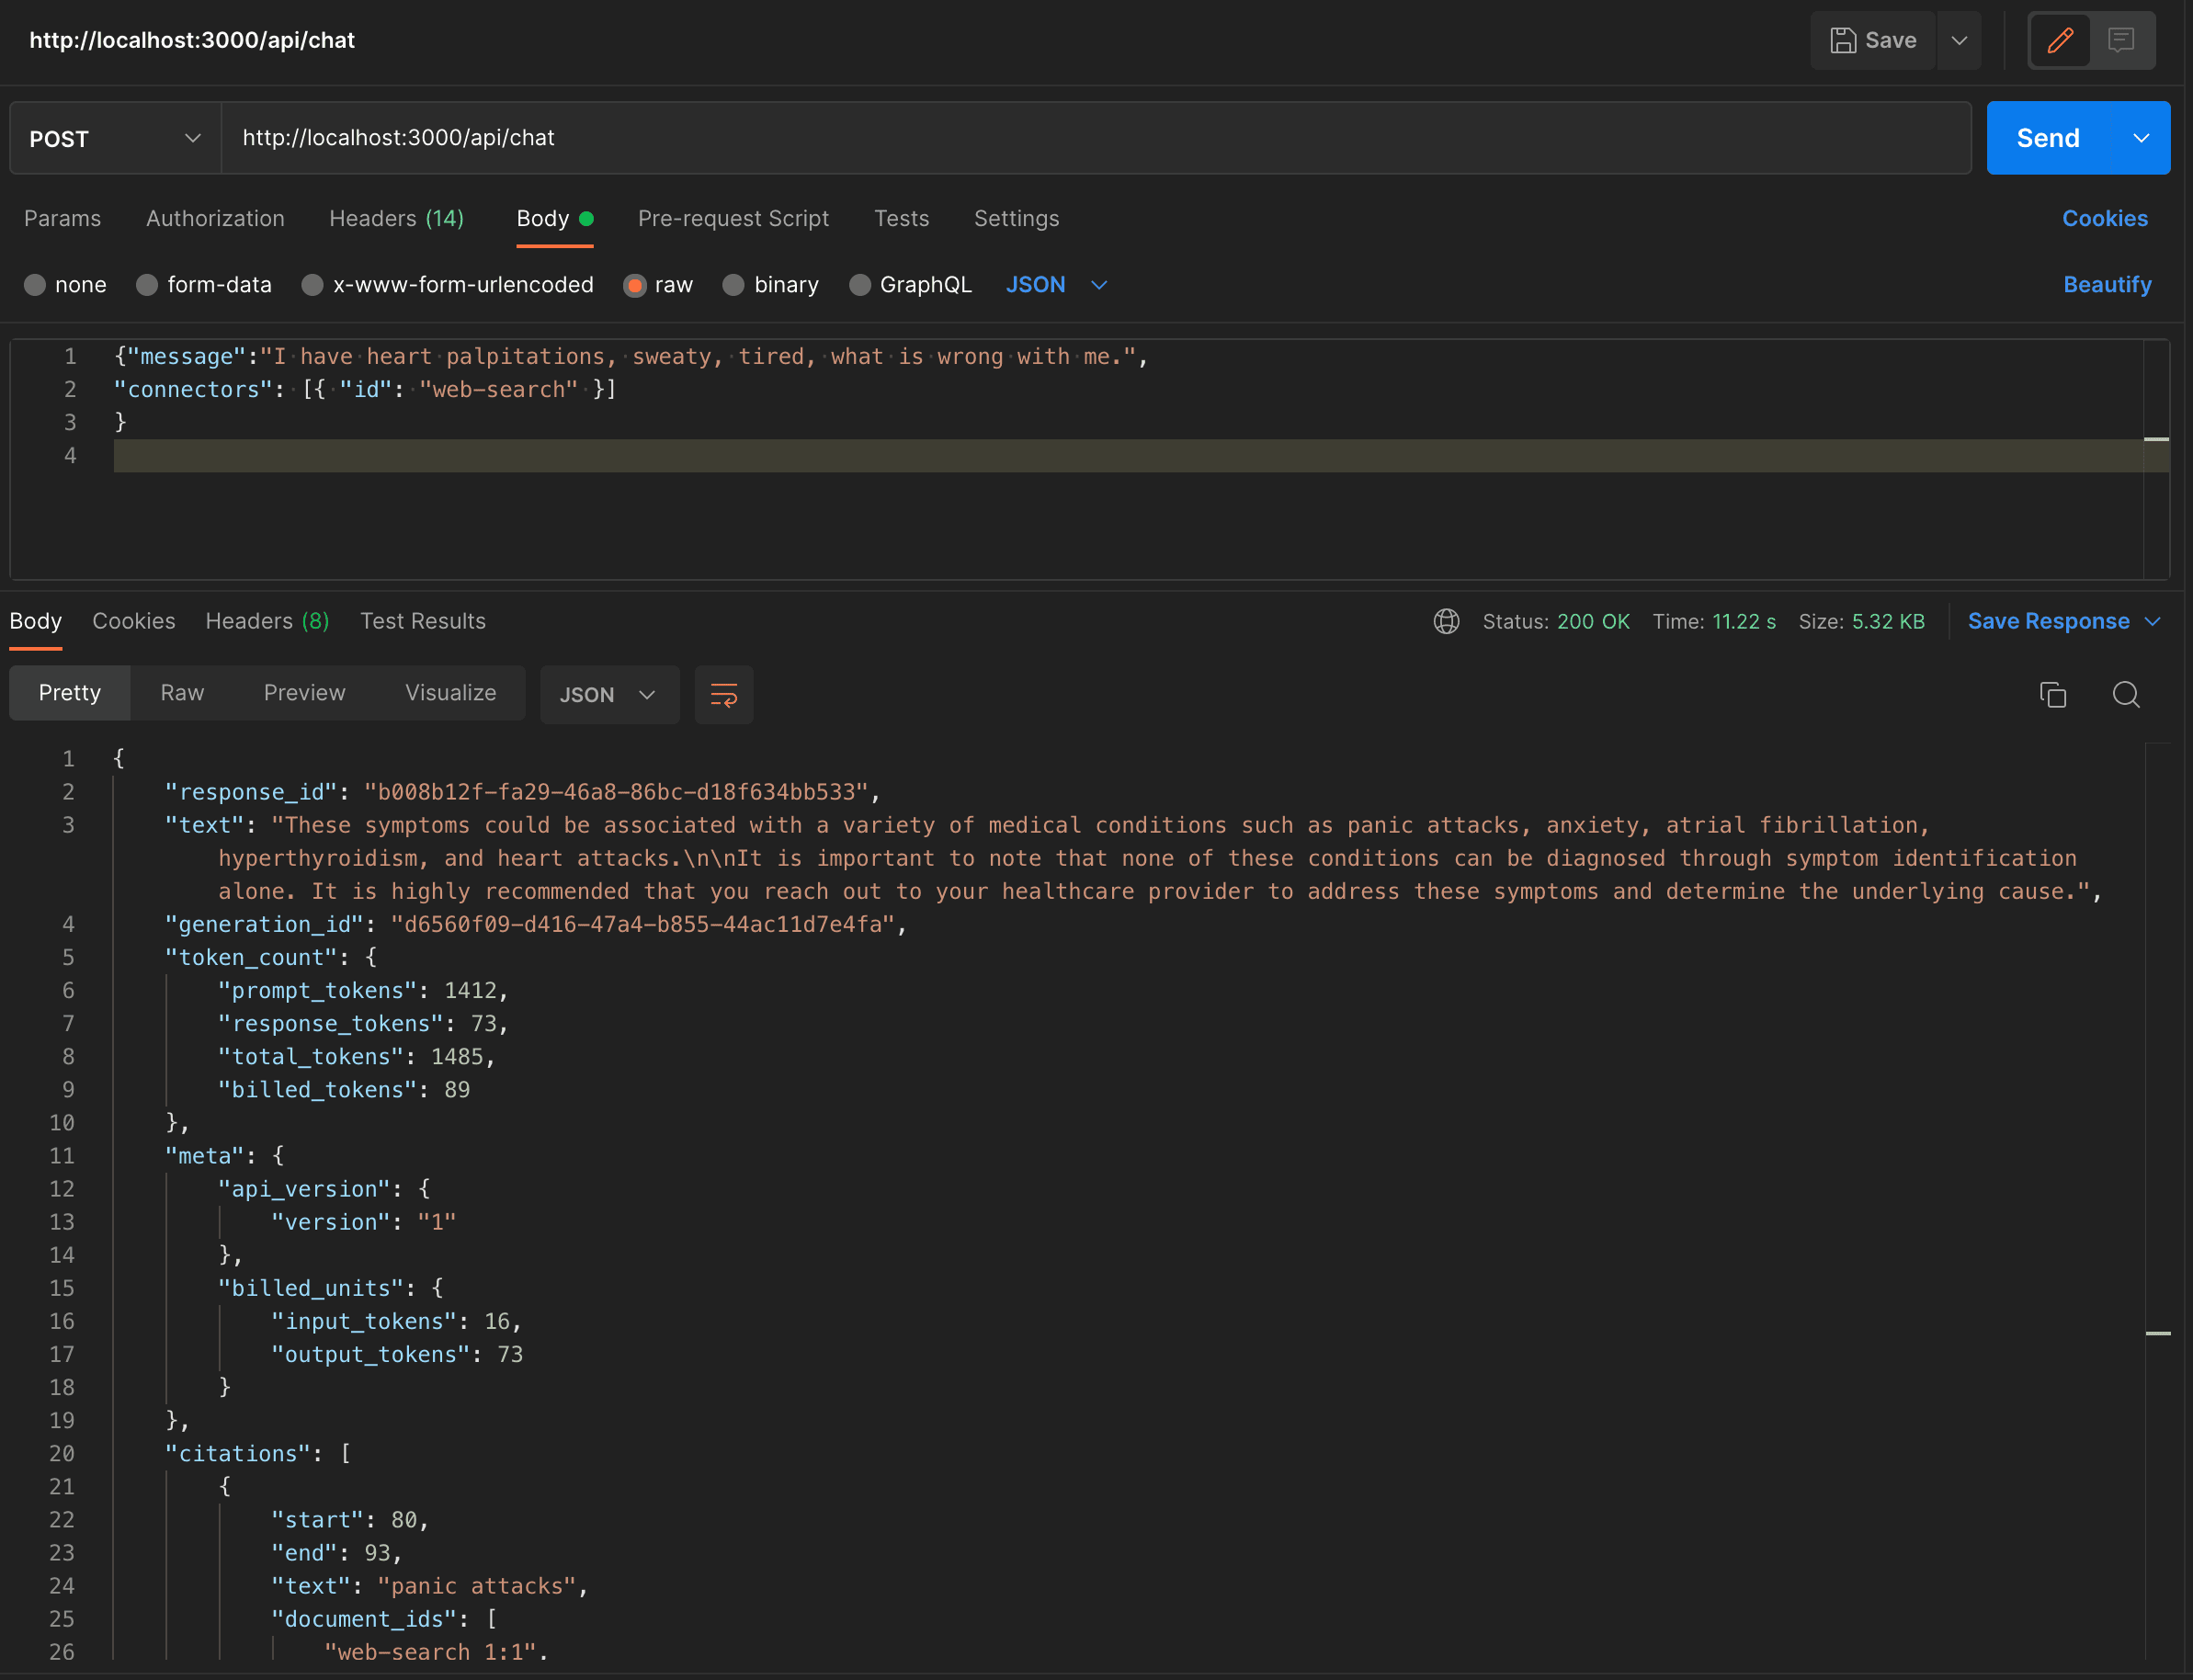Select the raw body radio button

point(634,285)
